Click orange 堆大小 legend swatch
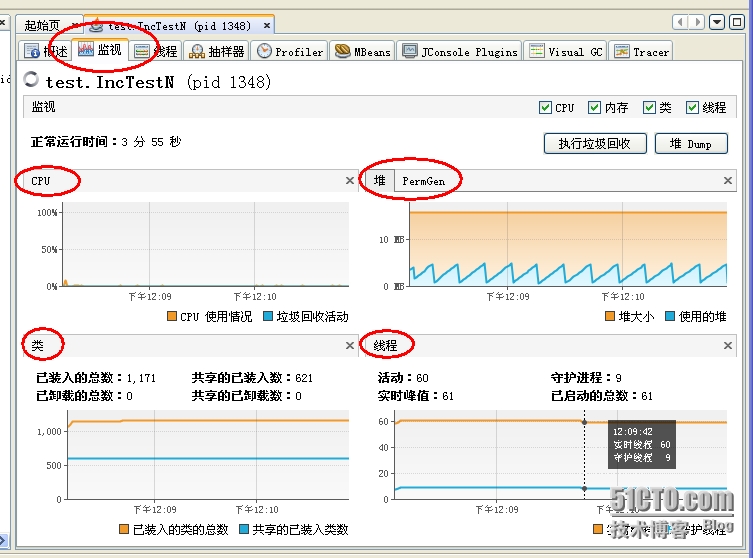 tap(610, 316)
